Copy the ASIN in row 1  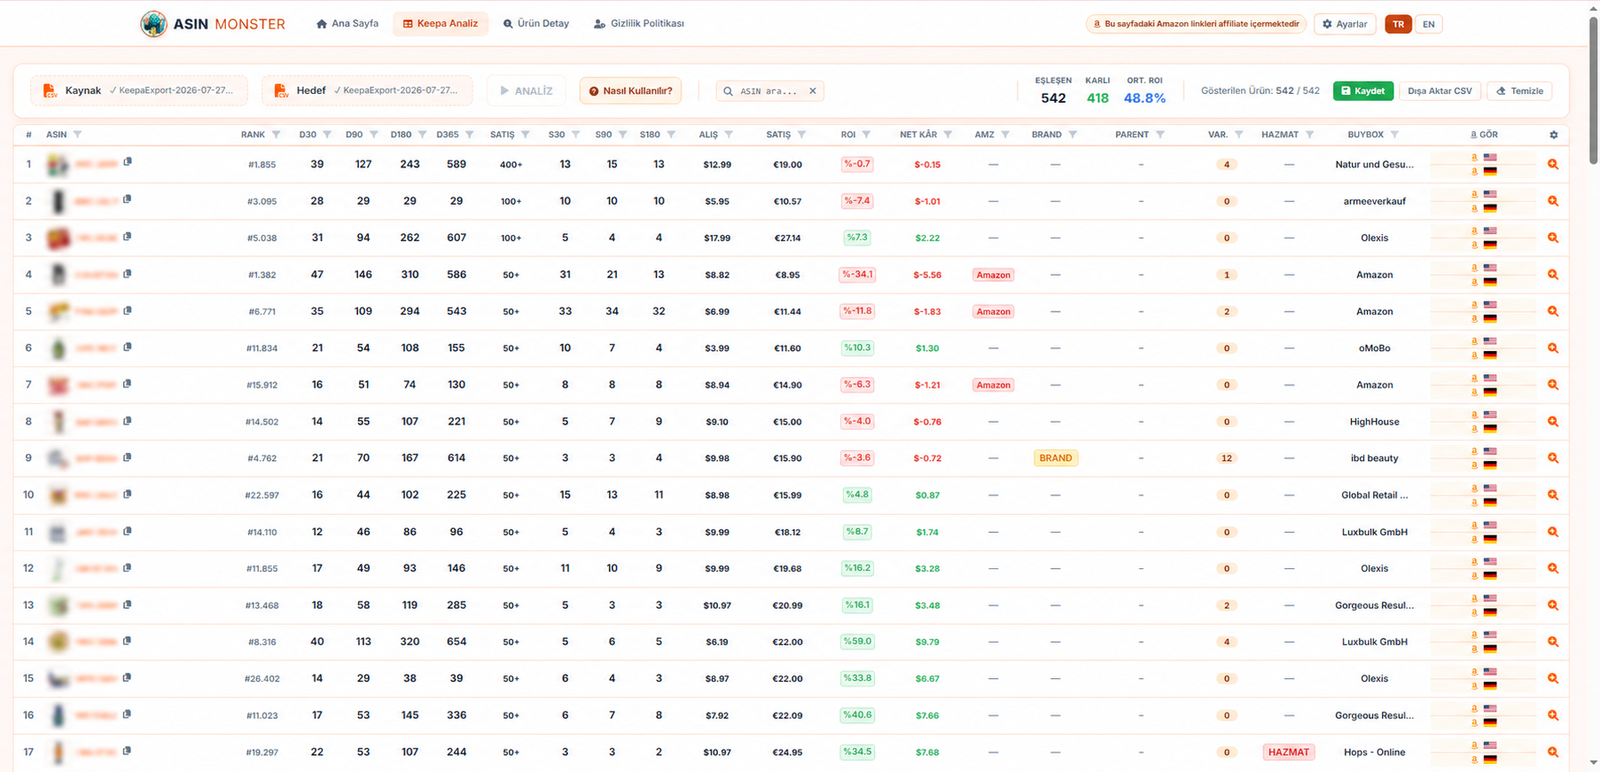pyautogui.click(x=127, y=162)
